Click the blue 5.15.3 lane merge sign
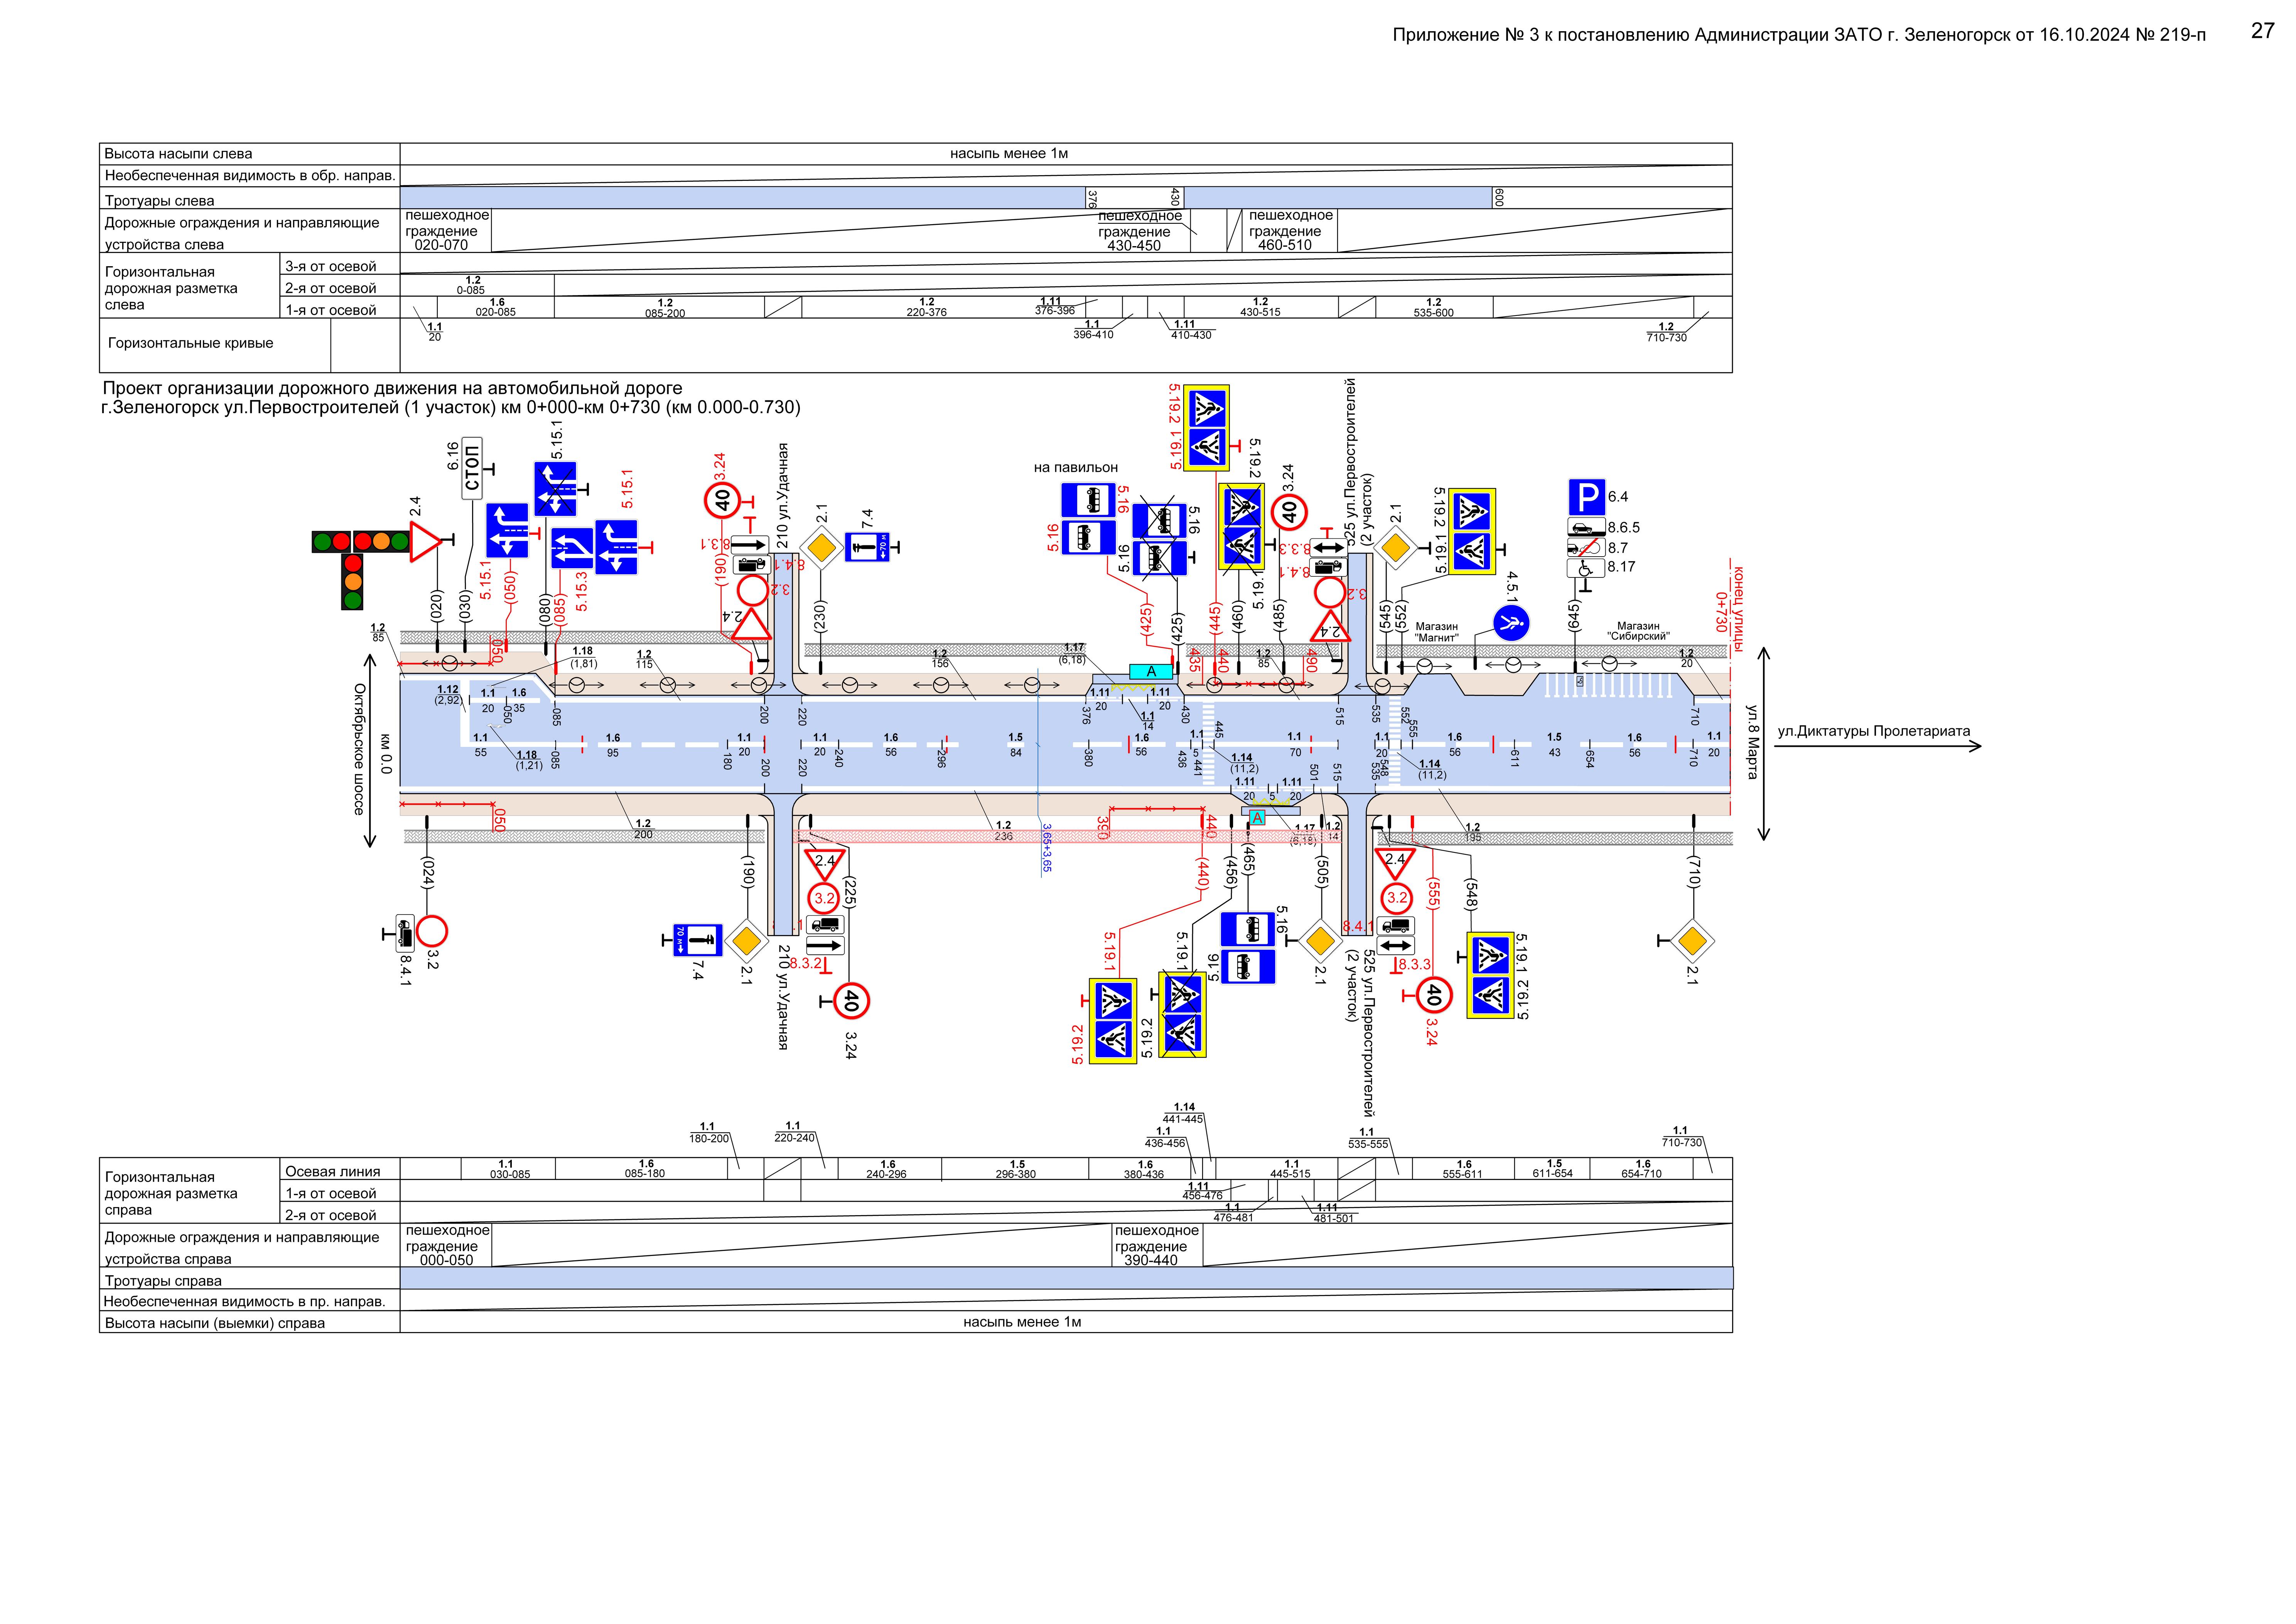Screen dimensions: 2296x1624 pos(572,549)
